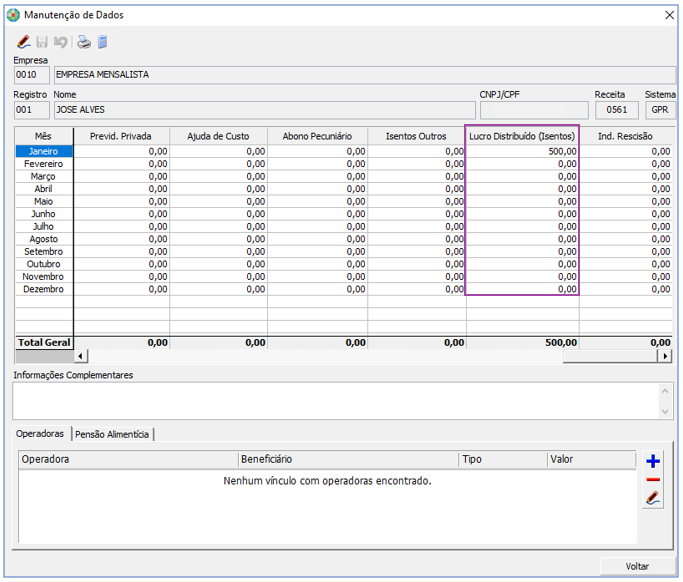Viewport: 683px width, 582px height.
Task: Remove operadora with the red minus icon
Action: click(653, 480)
